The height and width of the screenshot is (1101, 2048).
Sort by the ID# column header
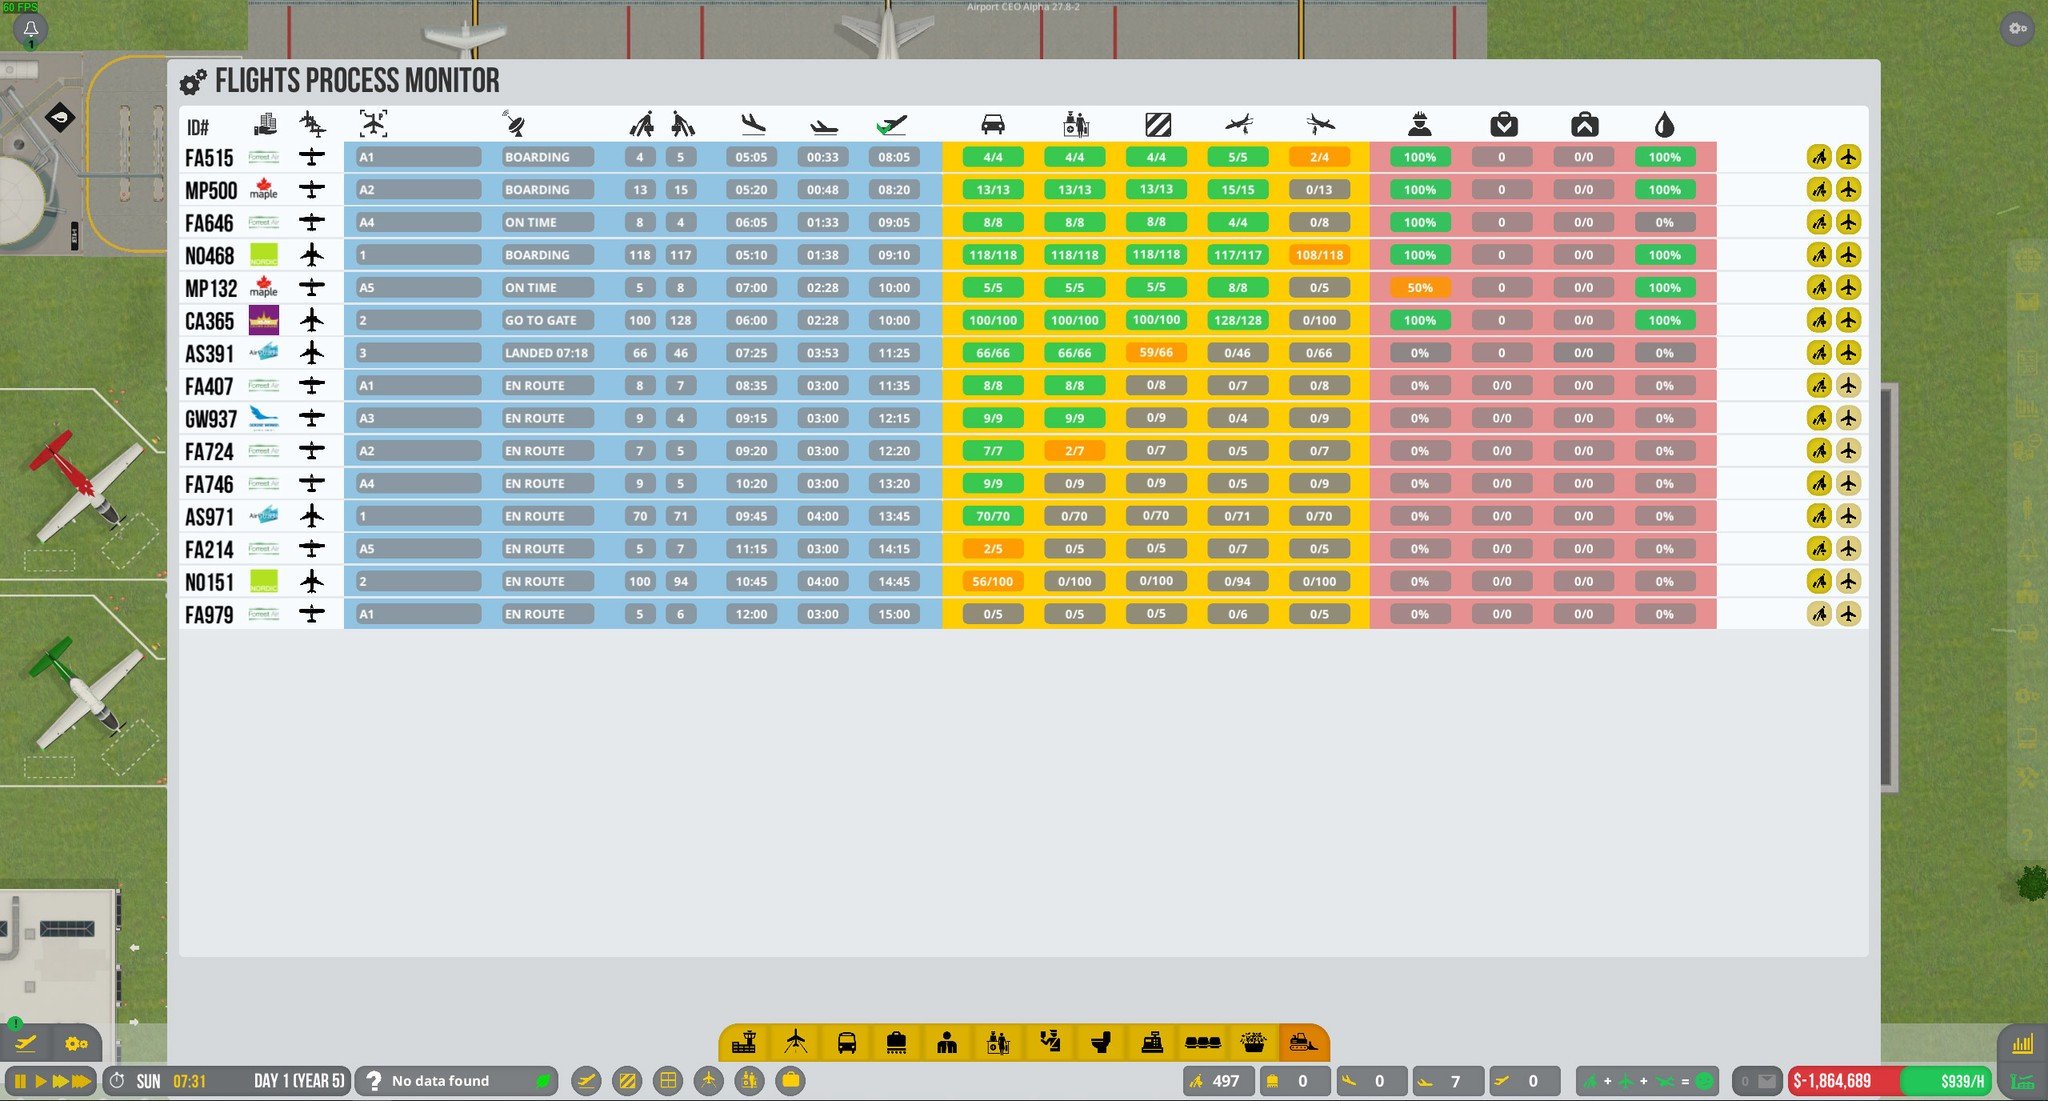[x=198, y=127]
